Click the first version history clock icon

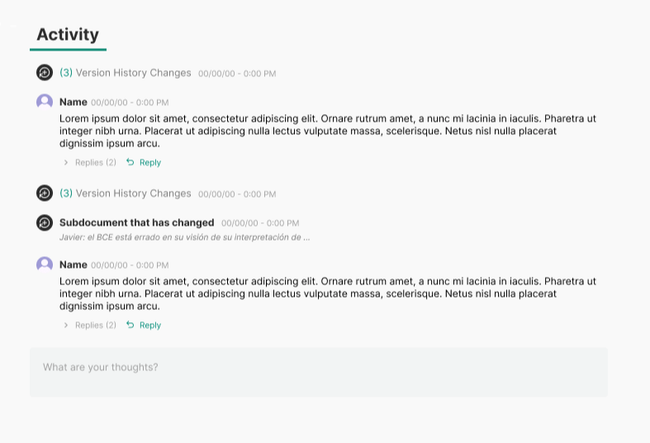coord(44,73)
